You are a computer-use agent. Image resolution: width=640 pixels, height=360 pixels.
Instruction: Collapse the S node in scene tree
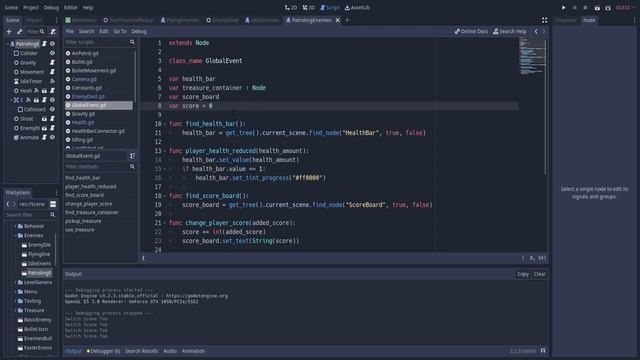[11, 100]
